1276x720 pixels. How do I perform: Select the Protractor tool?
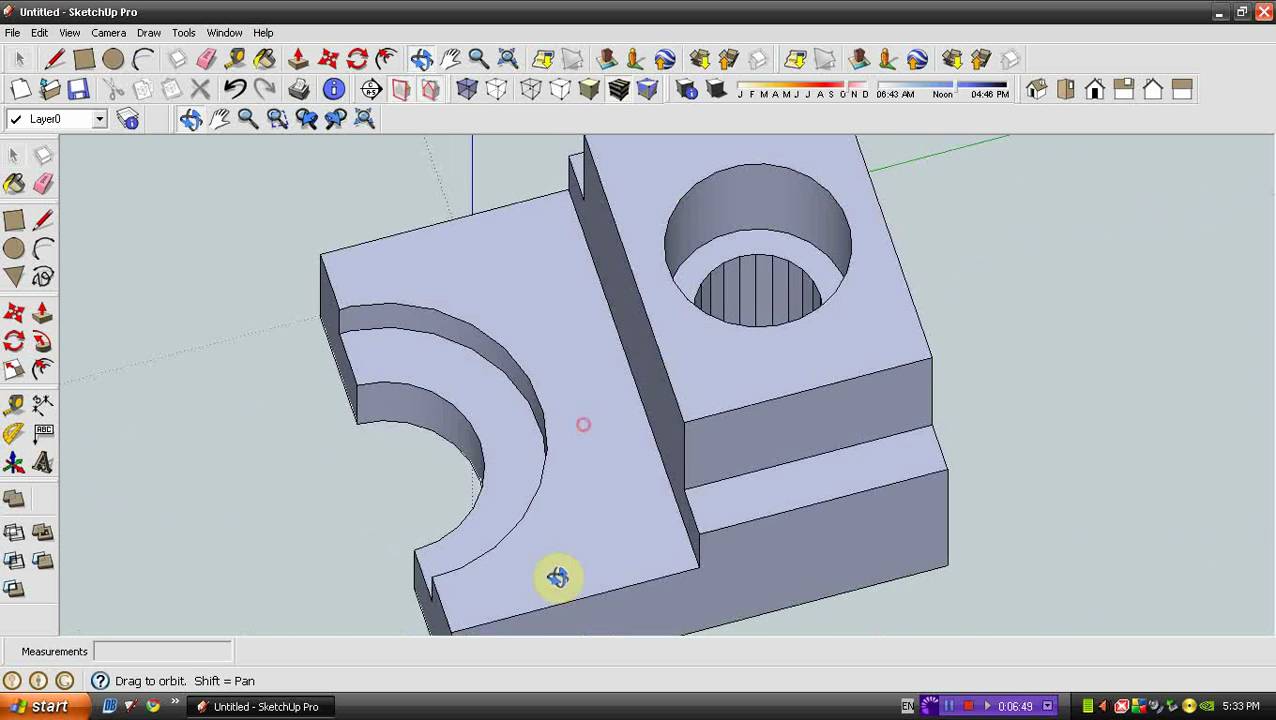(x=14, y=434)
